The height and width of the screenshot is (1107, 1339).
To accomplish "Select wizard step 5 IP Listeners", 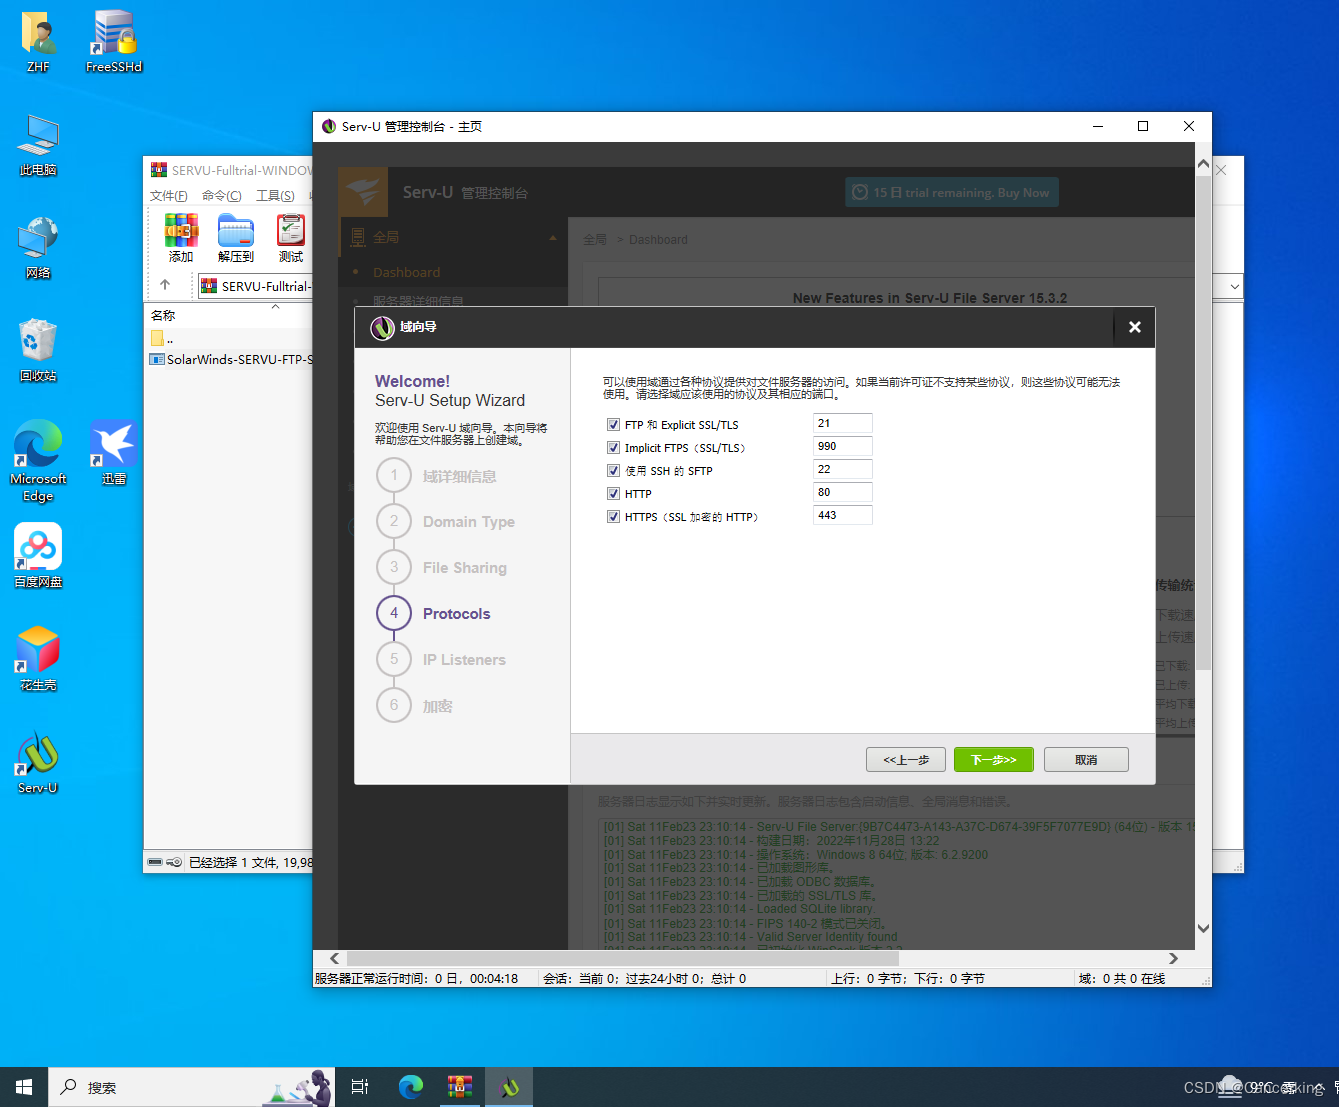I will [441, 660].
